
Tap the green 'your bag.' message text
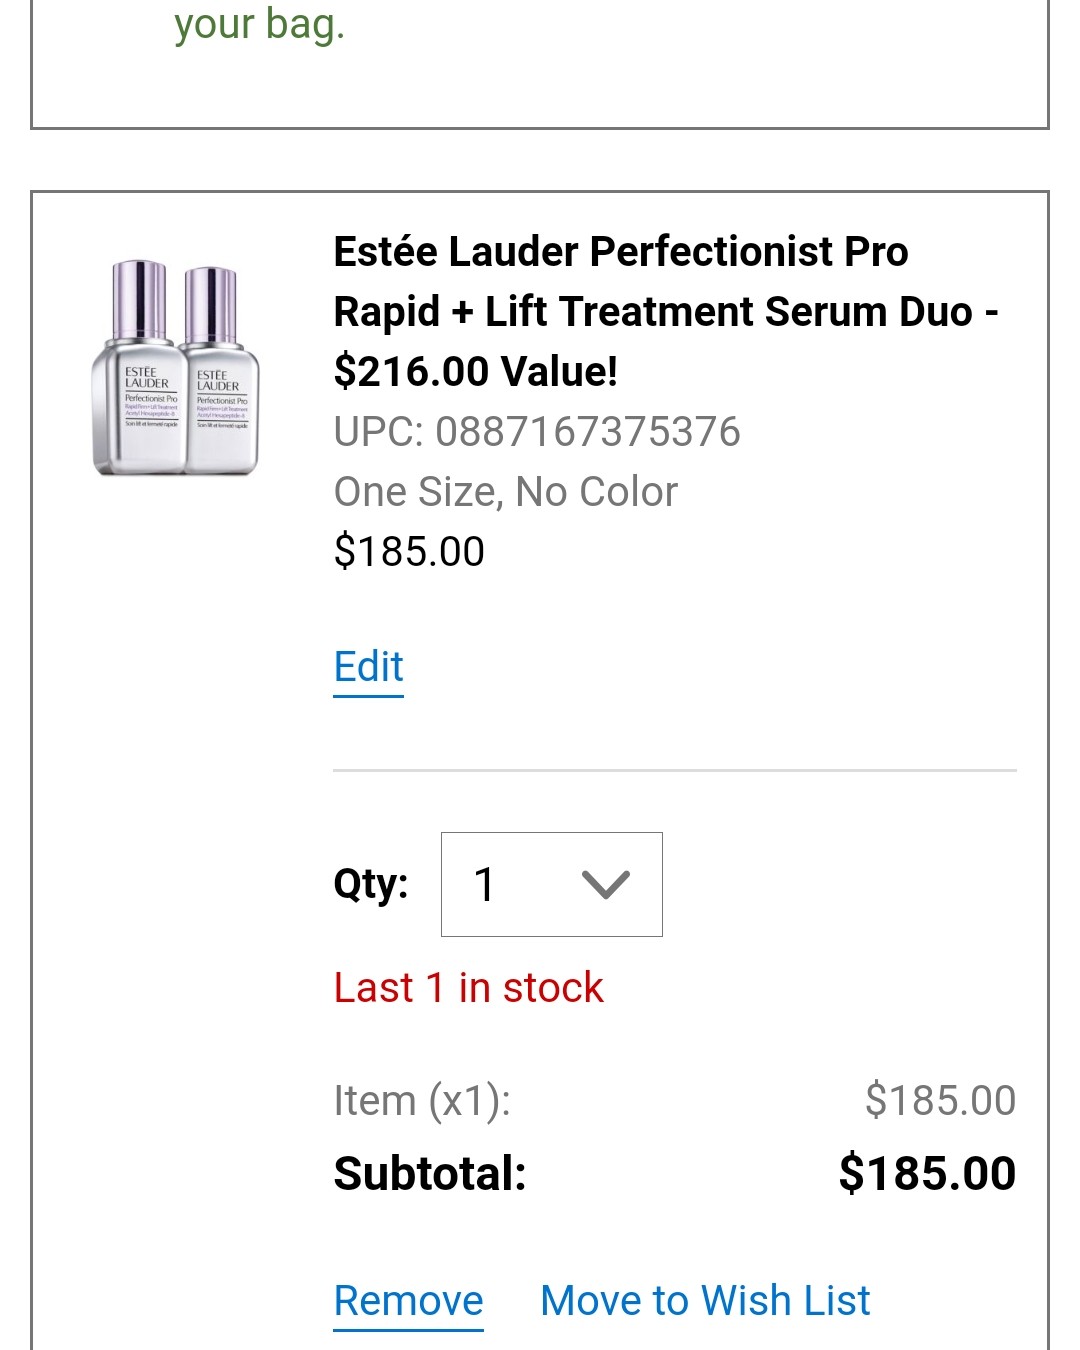click(x=260, y=24)
